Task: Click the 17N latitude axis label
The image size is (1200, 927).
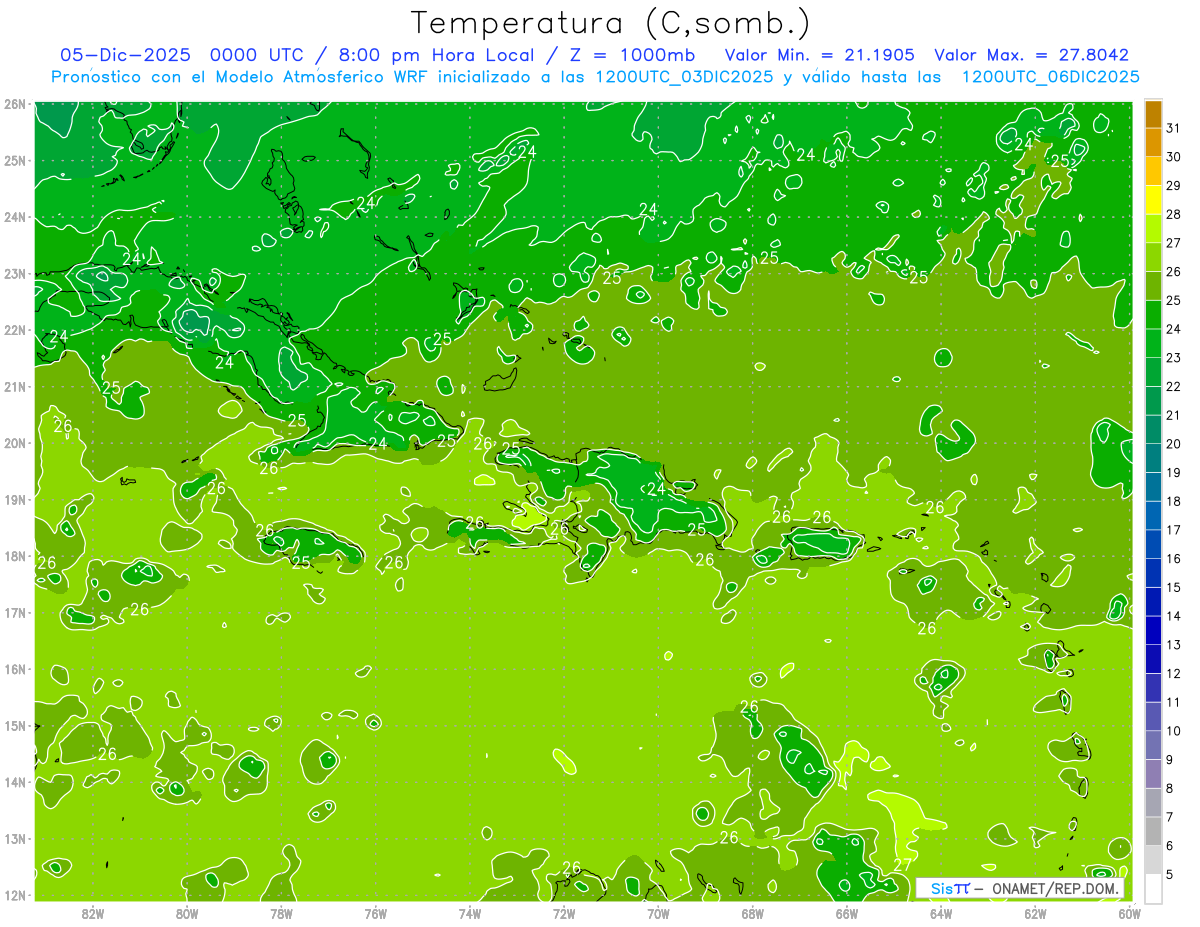Action: click(15, 612)
